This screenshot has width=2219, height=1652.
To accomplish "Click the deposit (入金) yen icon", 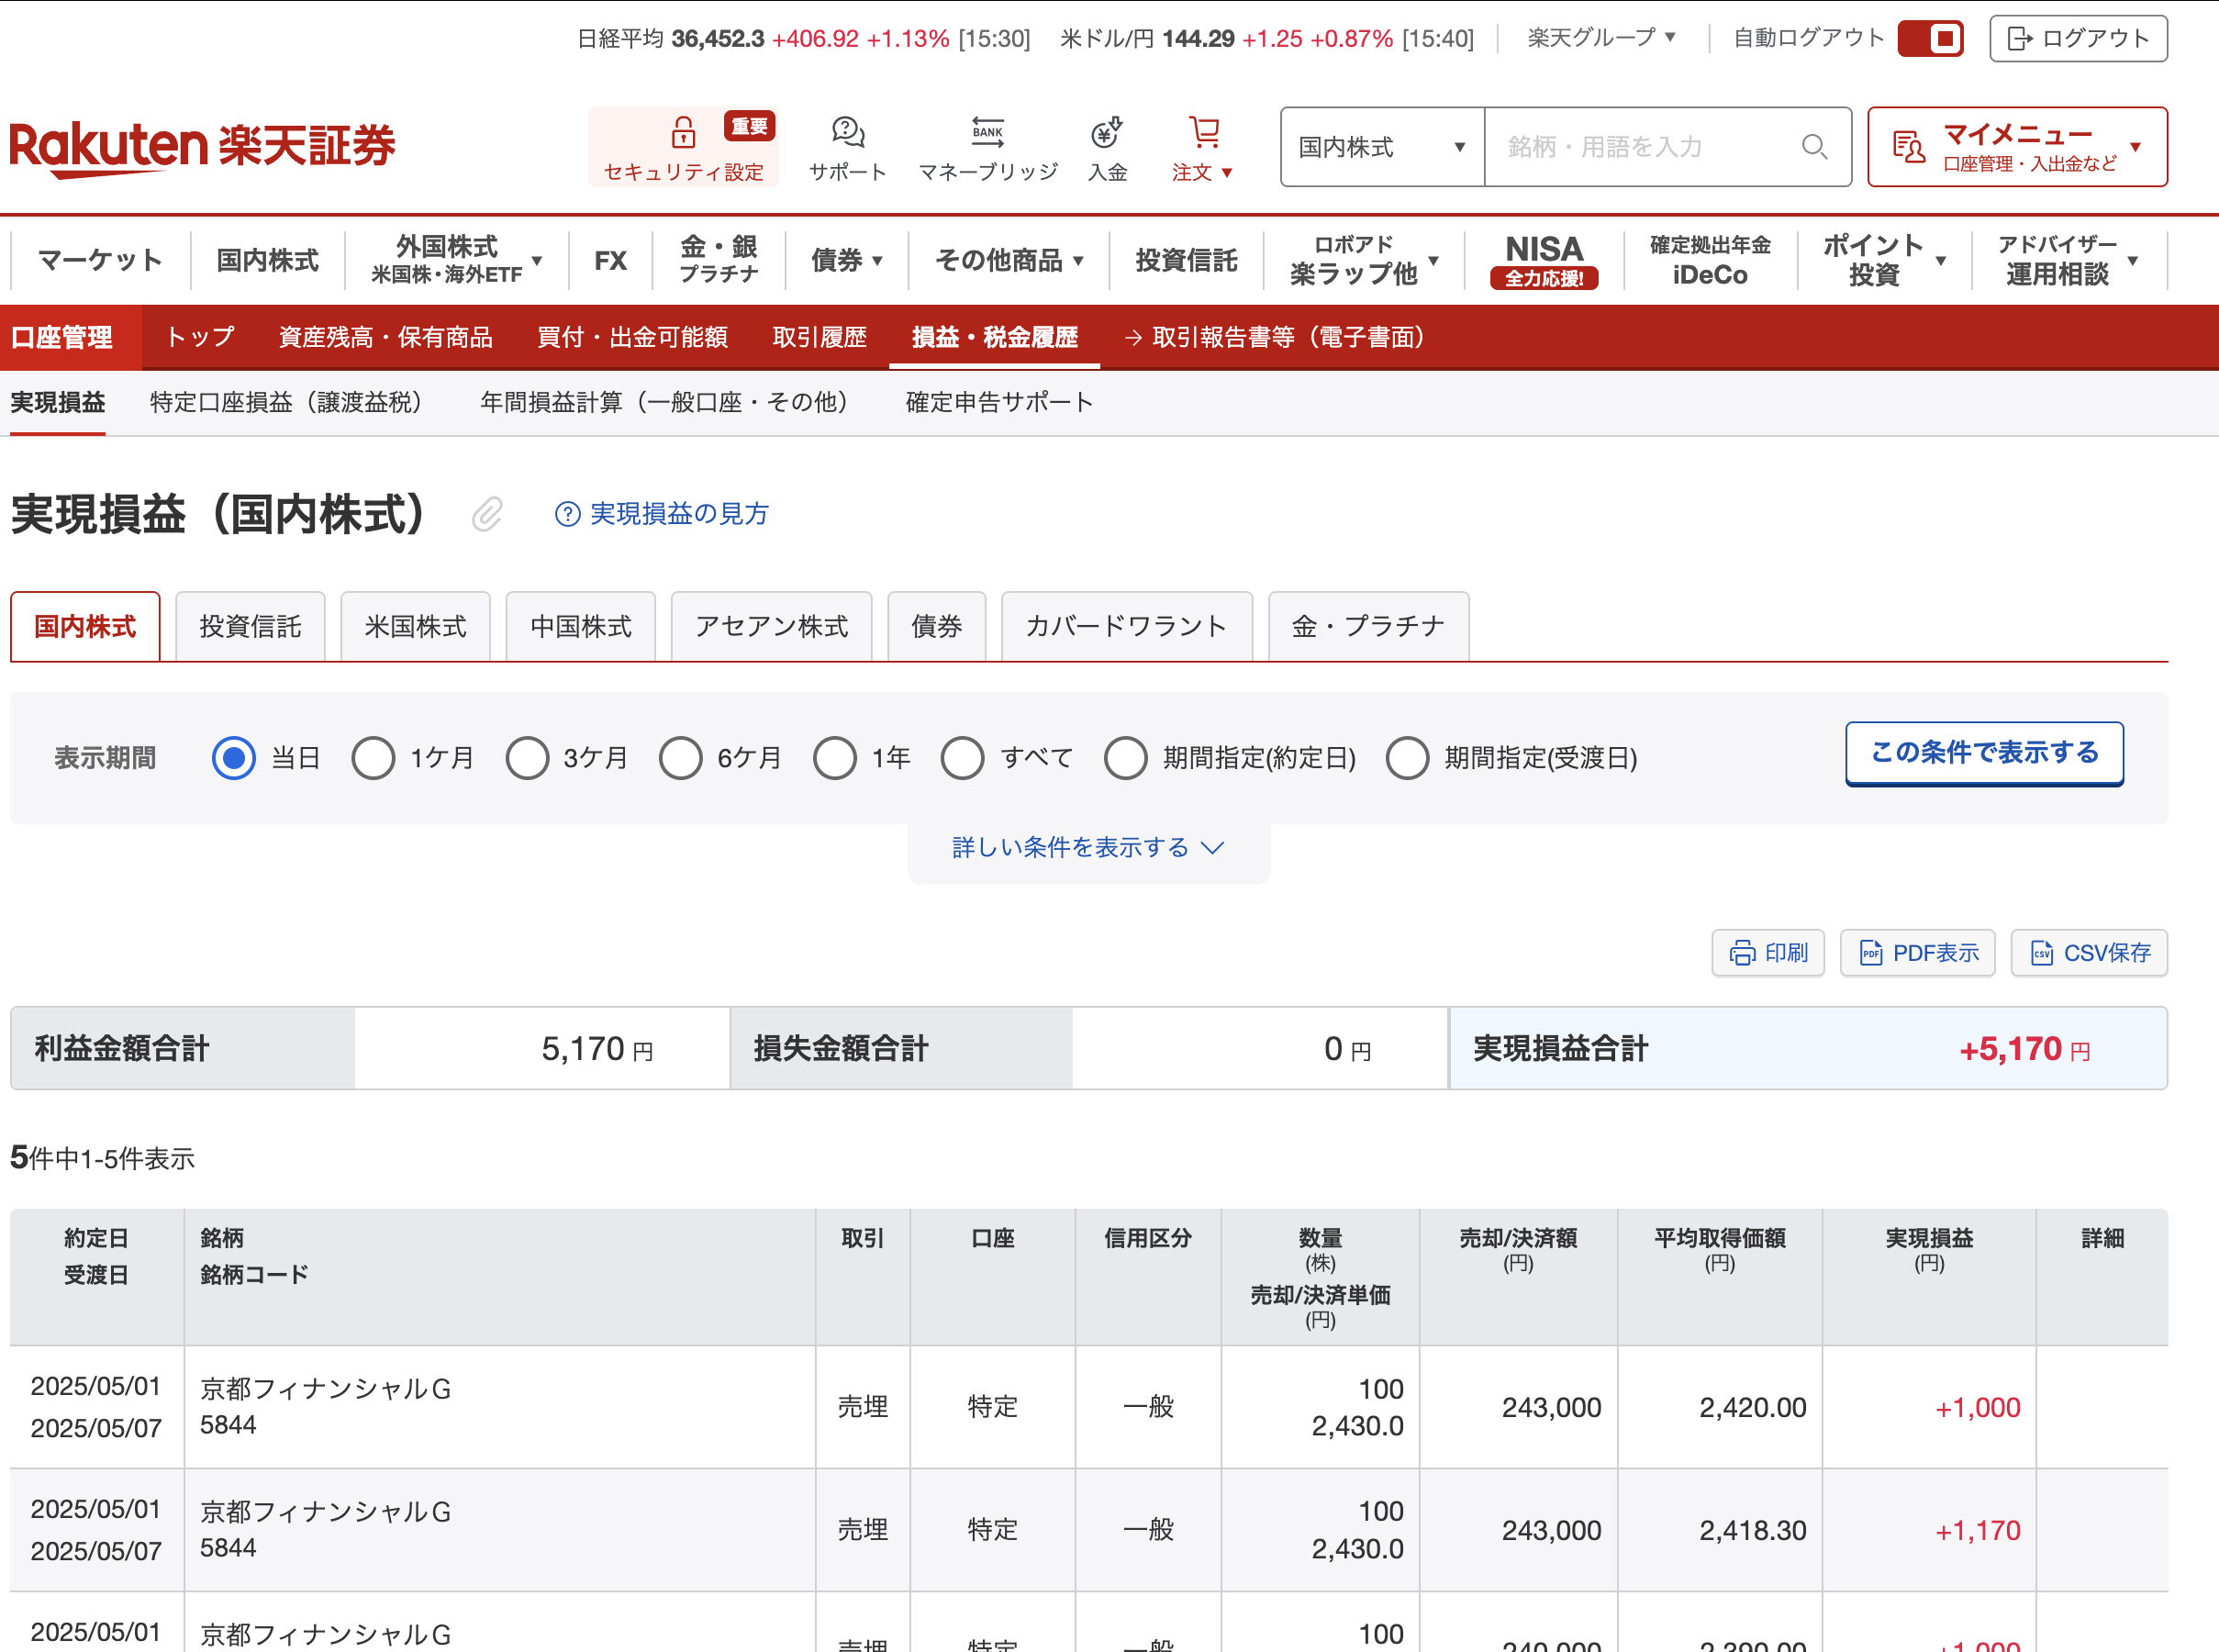I will [x=1107, y=131].
